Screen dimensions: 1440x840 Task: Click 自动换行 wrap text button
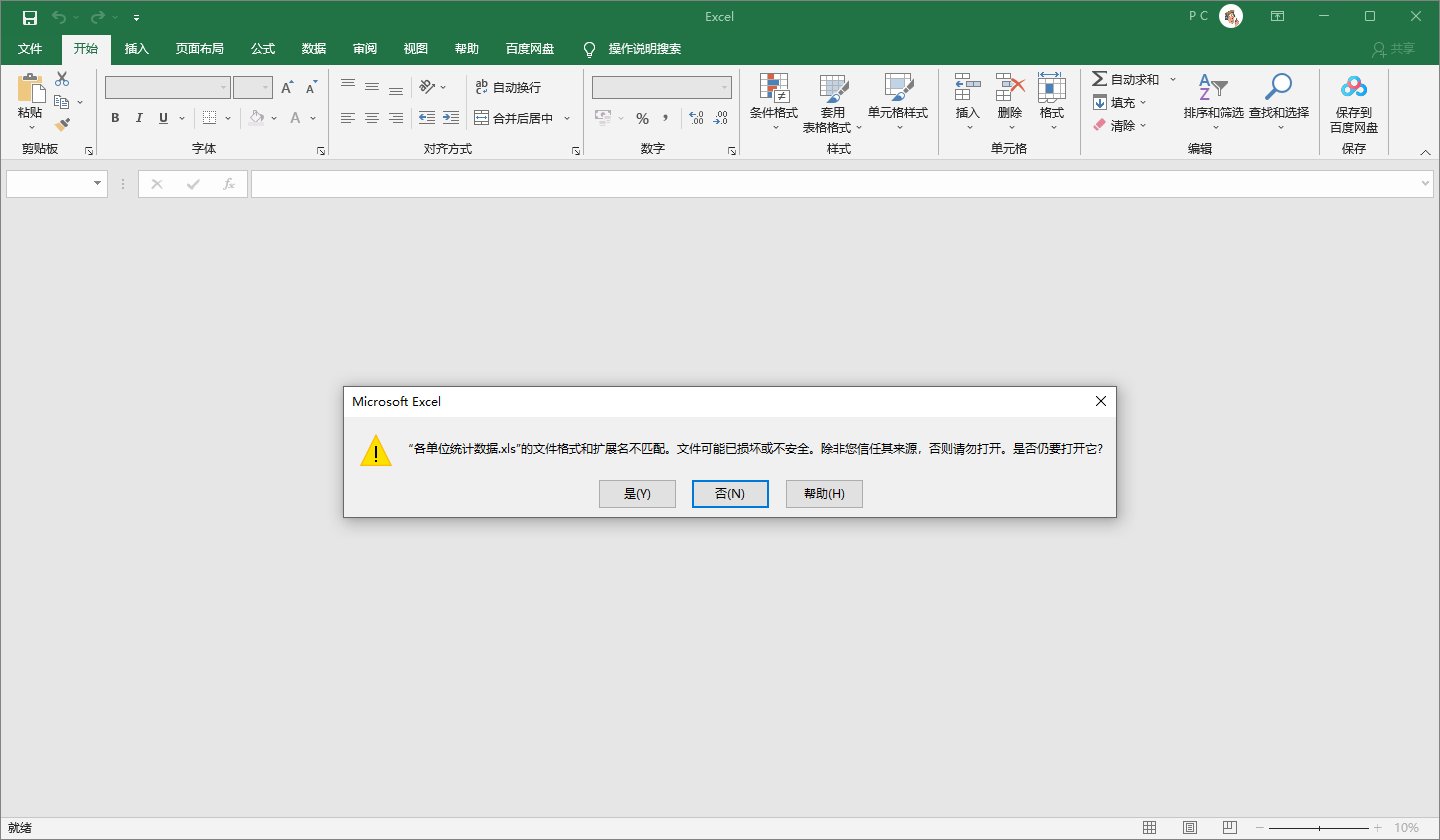[508, 87]
